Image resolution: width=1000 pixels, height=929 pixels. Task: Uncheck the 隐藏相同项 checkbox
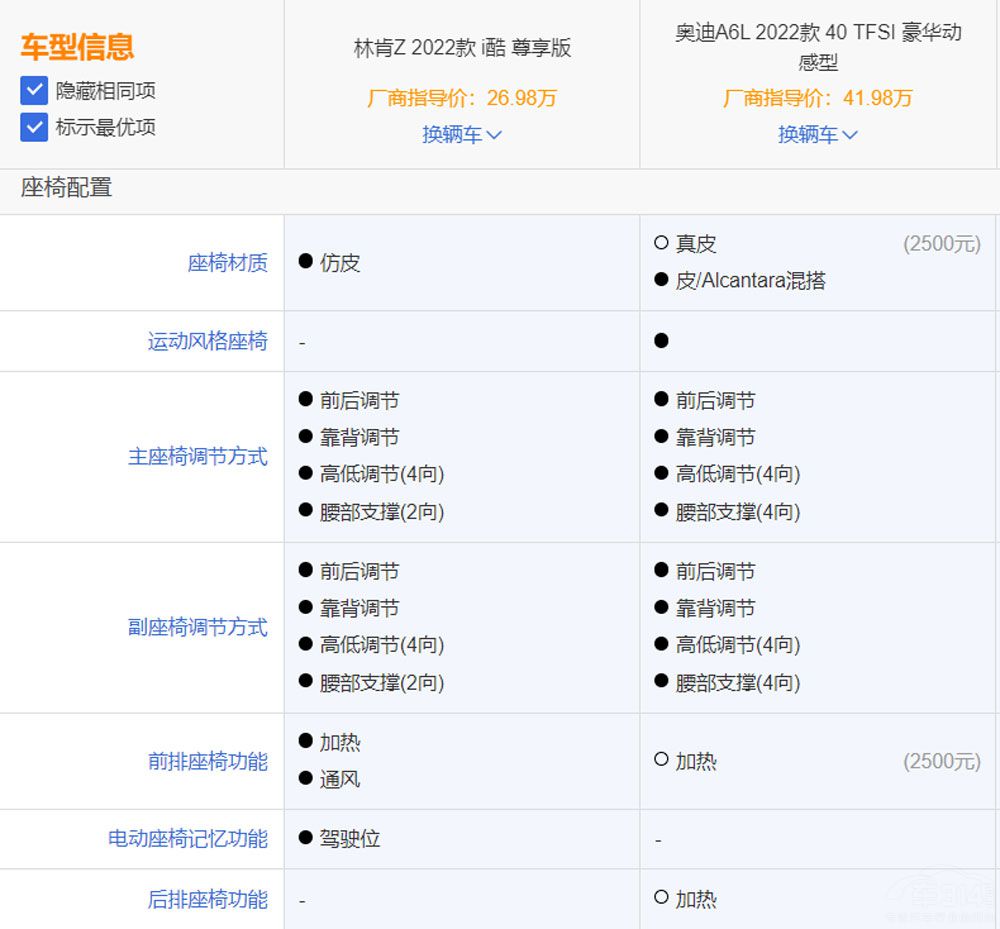[x=34, y=91]
